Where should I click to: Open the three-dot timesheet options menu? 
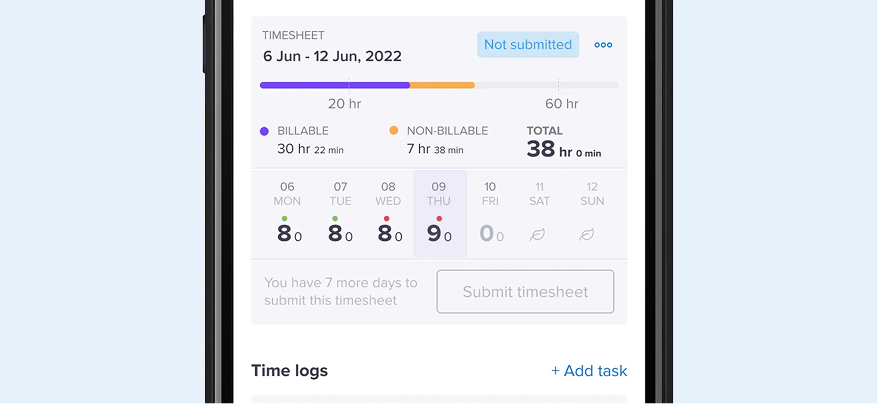[603, 45]
